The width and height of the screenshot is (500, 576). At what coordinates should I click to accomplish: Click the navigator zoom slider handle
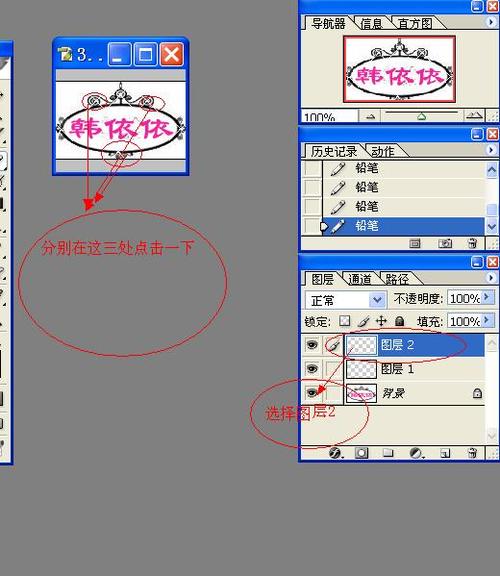[422, 117]
